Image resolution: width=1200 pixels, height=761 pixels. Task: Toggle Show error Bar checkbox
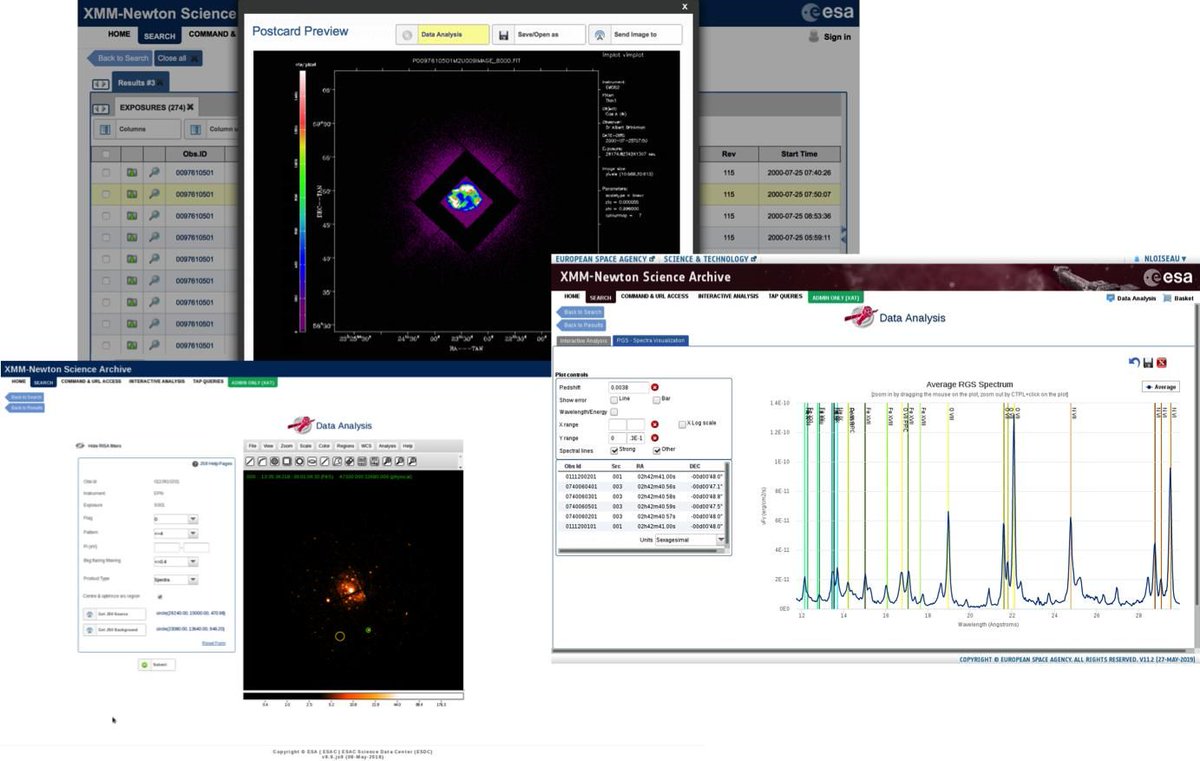(x=657, y=400)
